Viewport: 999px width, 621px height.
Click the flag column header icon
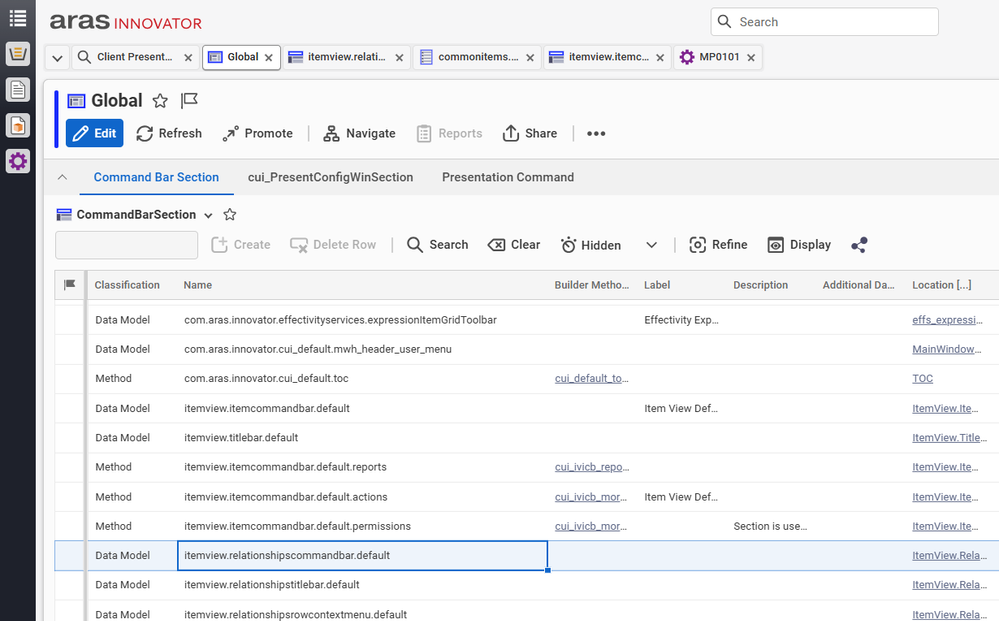70,285
